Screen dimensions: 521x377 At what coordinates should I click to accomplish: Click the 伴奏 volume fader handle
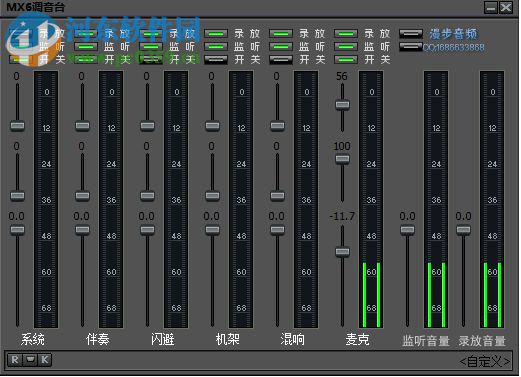[82, 230]
